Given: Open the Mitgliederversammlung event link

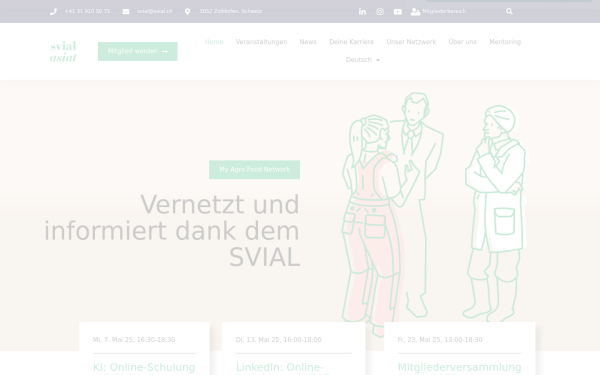Looking at the screenshot, I should (460, 368).
